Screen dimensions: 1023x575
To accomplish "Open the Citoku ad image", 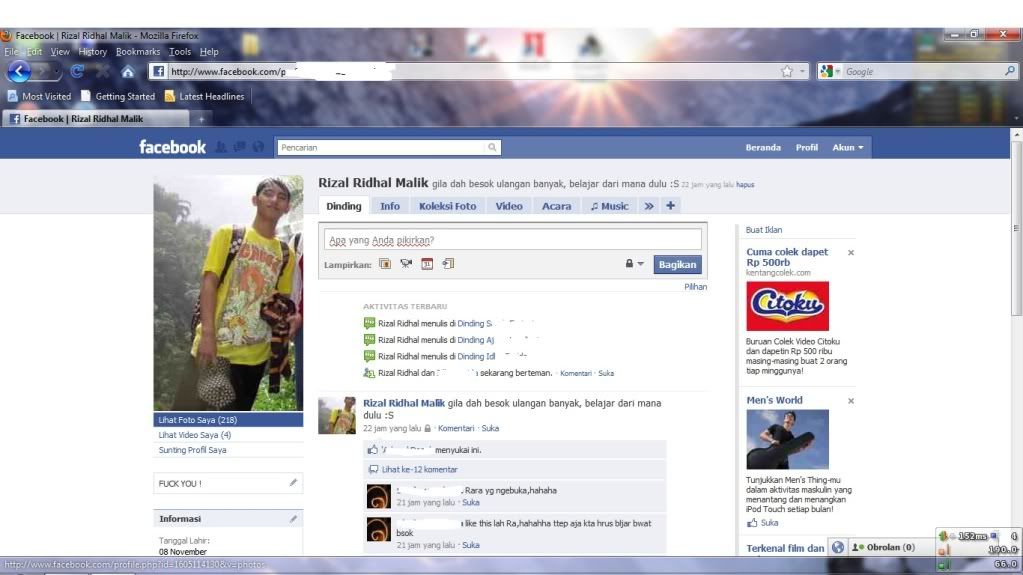I will [787, 306].
